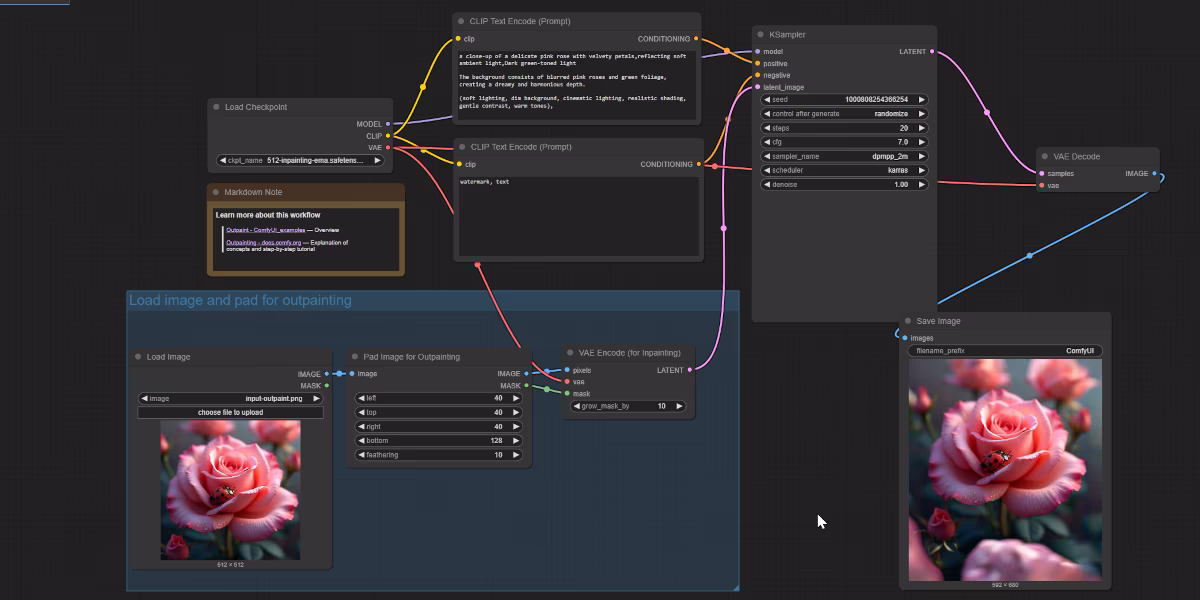1200x600 pixels.
Task: Open the scheduler dropdown showing karras
Action: click(844, 170)
